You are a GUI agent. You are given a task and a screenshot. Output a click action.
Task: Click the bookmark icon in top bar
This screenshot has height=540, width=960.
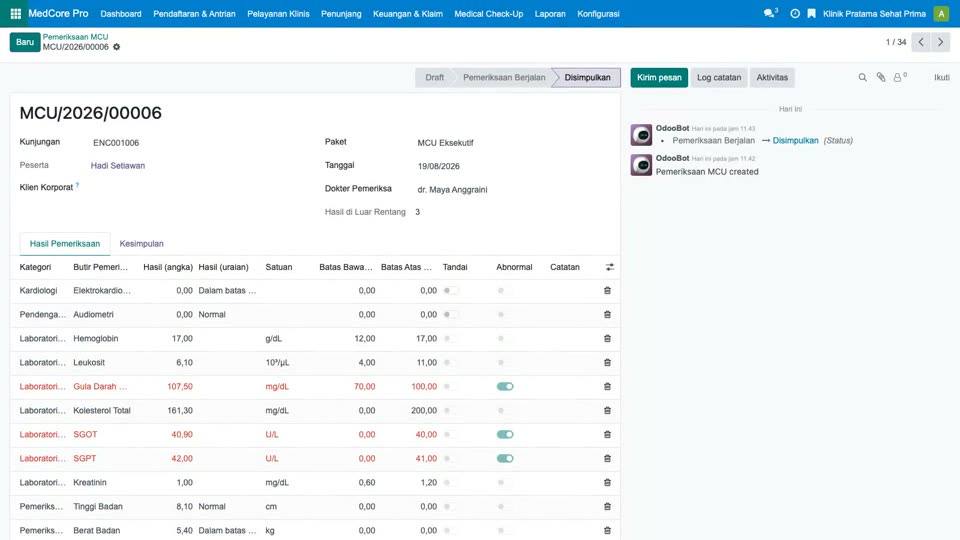pyautogui.click(x=811, y=13)
